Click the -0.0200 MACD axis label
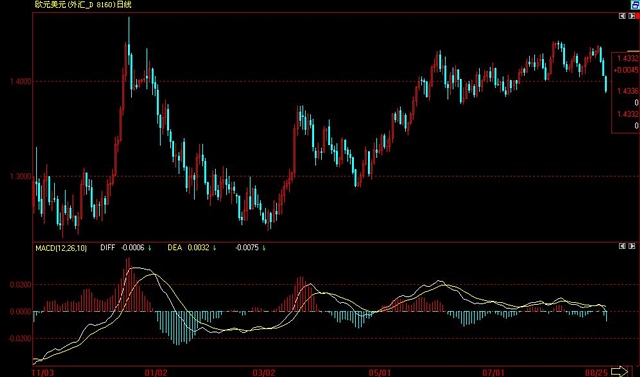Image resolution: width=640 pixels, height=377 pixels. pyautogui.click(x=20, y=338)
